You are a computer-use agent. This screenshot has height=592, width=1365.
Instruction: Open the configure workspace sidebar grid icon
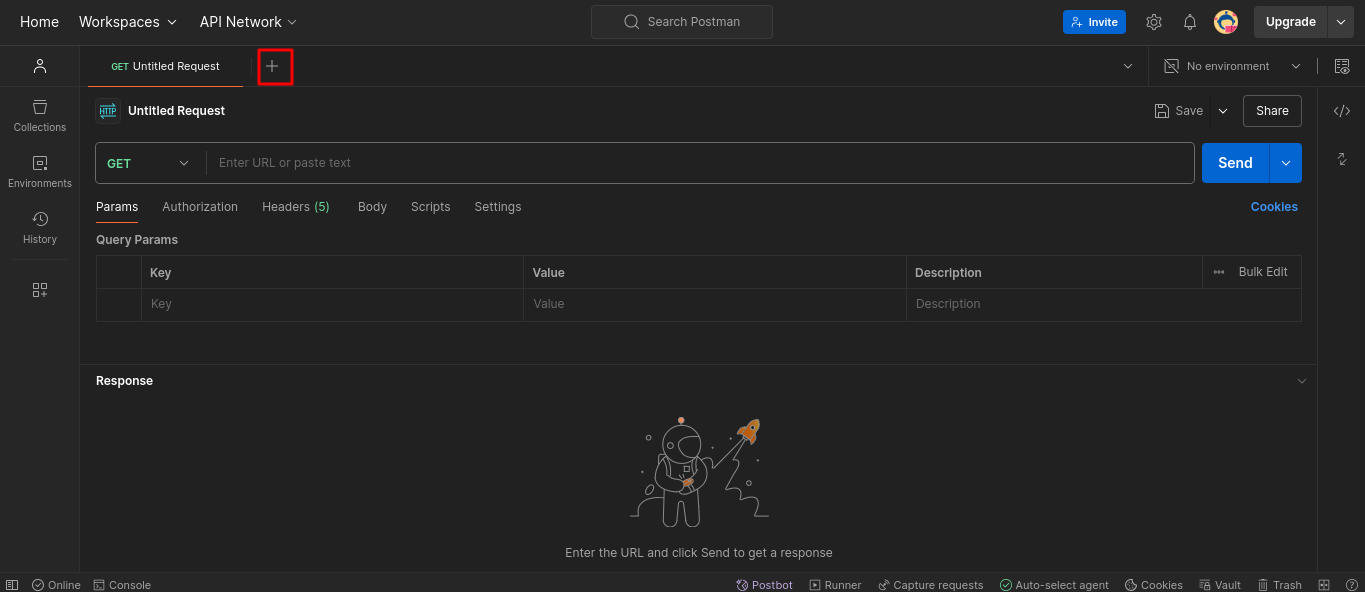click(40, 290)
